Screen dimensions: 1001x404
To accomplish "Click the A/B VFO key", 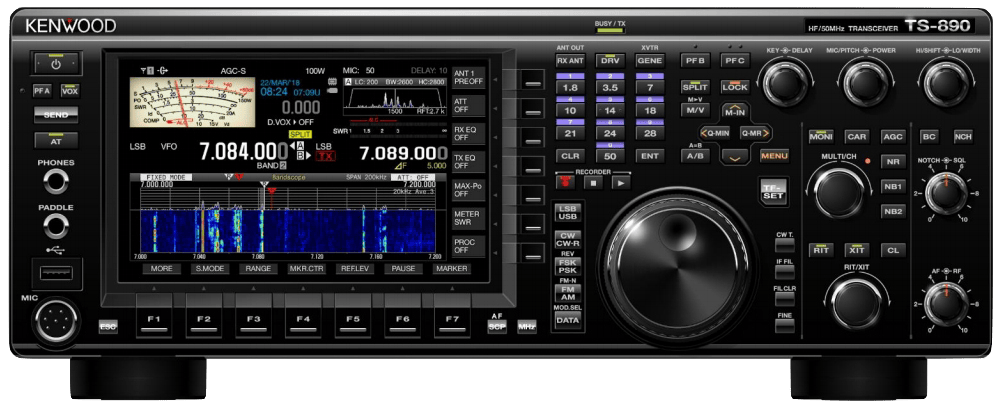I will [x=695, y=156].
